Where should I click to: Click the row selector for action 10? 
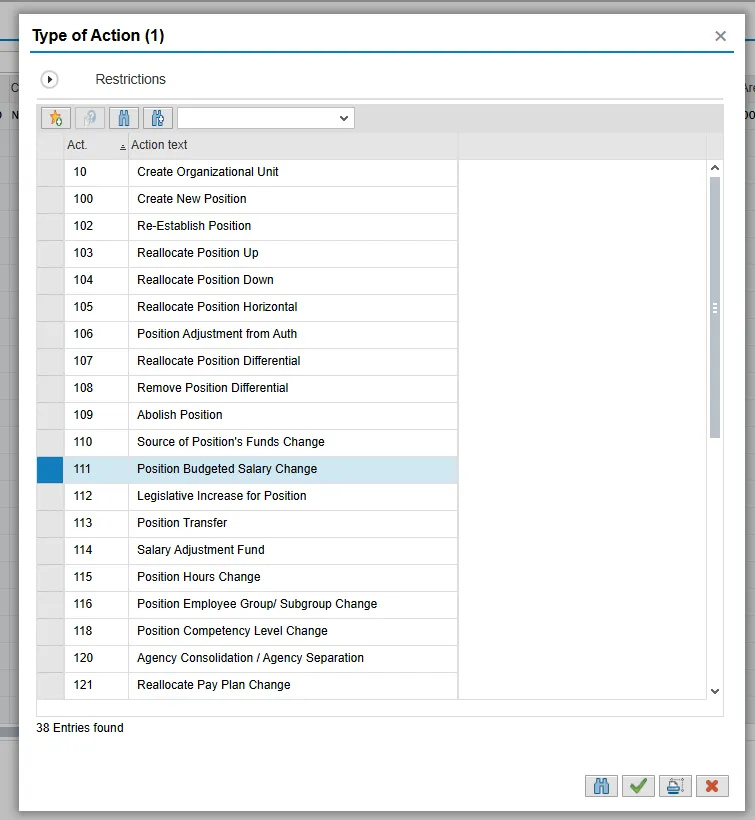pyautogui.click(x=50, y=172)
